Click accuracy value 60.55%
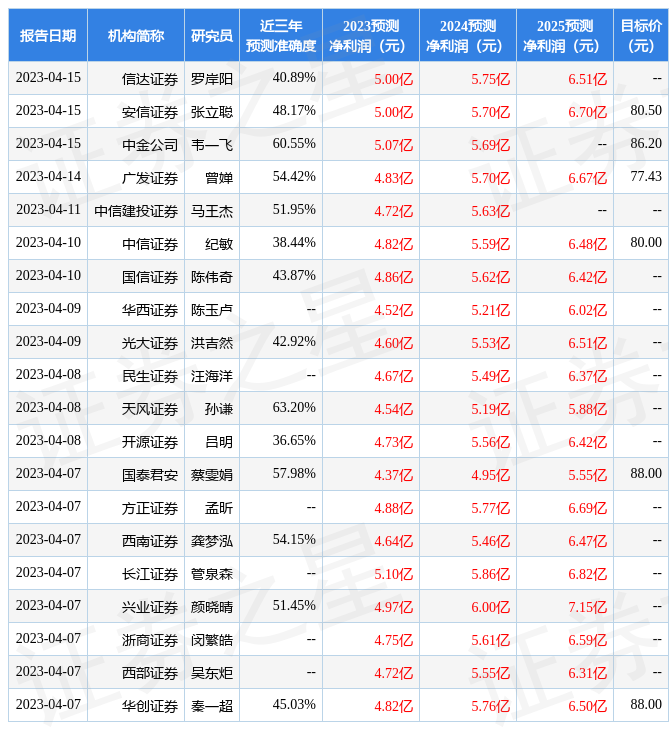Viewport: 669px width, 730px height. coord(294,143)
